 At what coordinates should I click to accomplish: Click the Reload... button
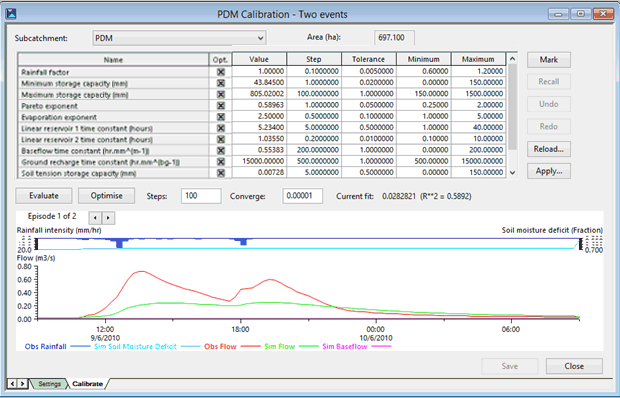pos(548,149)
